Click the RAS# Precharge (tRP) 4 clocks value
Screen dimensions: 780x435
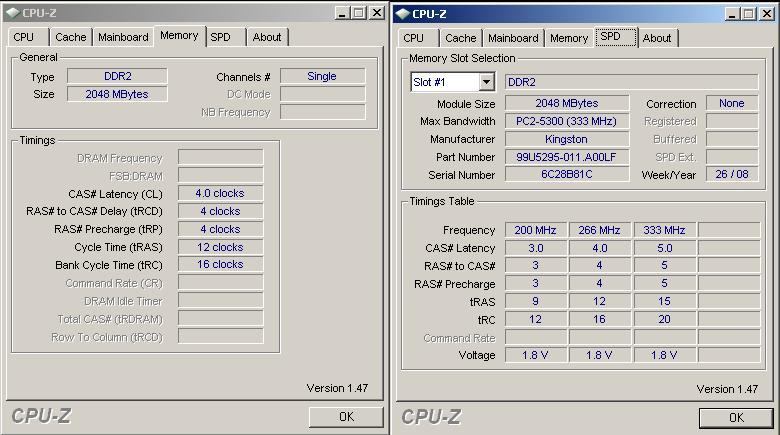[x=220, y=229]
